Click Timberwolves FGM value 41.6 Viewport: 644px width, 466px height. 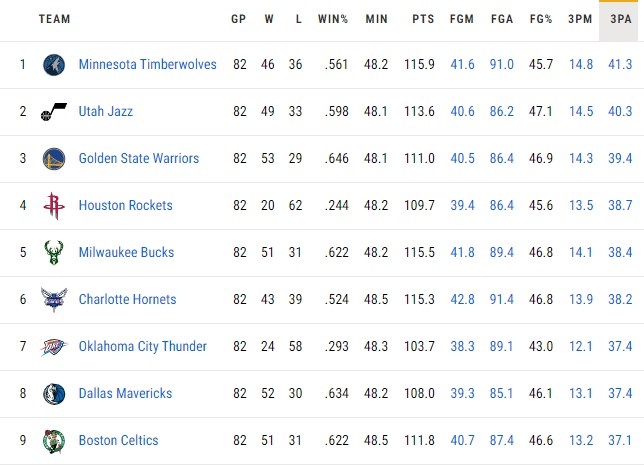coord(462,65)
